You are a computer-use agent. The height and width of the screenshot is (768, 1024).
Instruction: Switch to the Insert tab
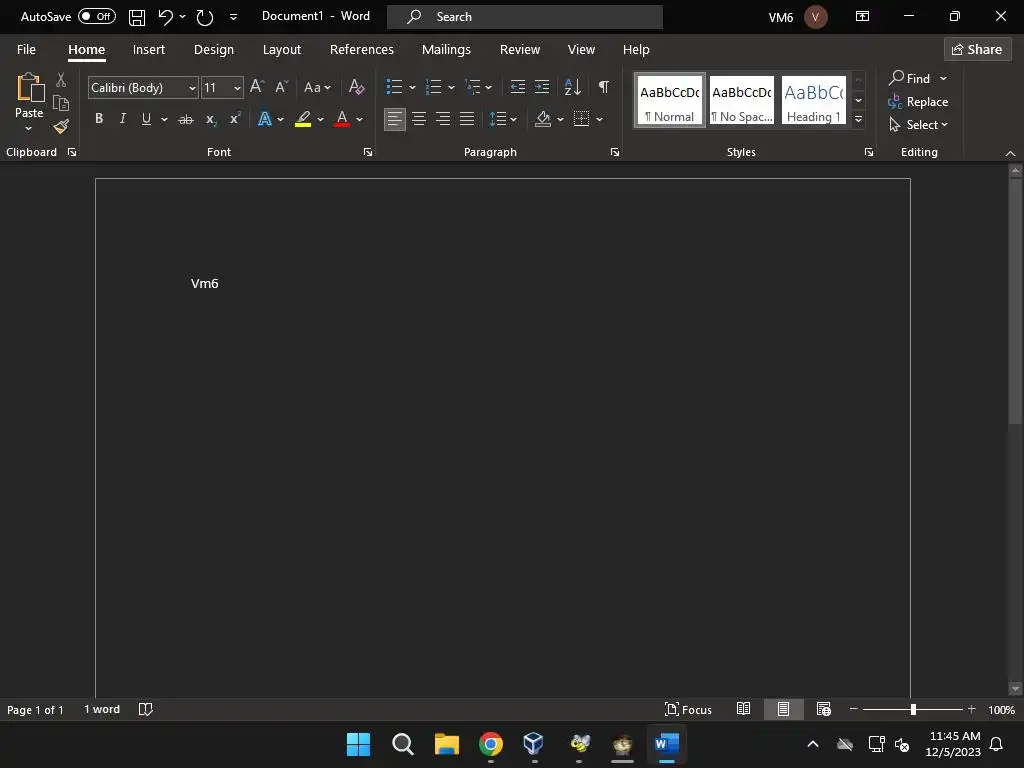coord(149,50)
